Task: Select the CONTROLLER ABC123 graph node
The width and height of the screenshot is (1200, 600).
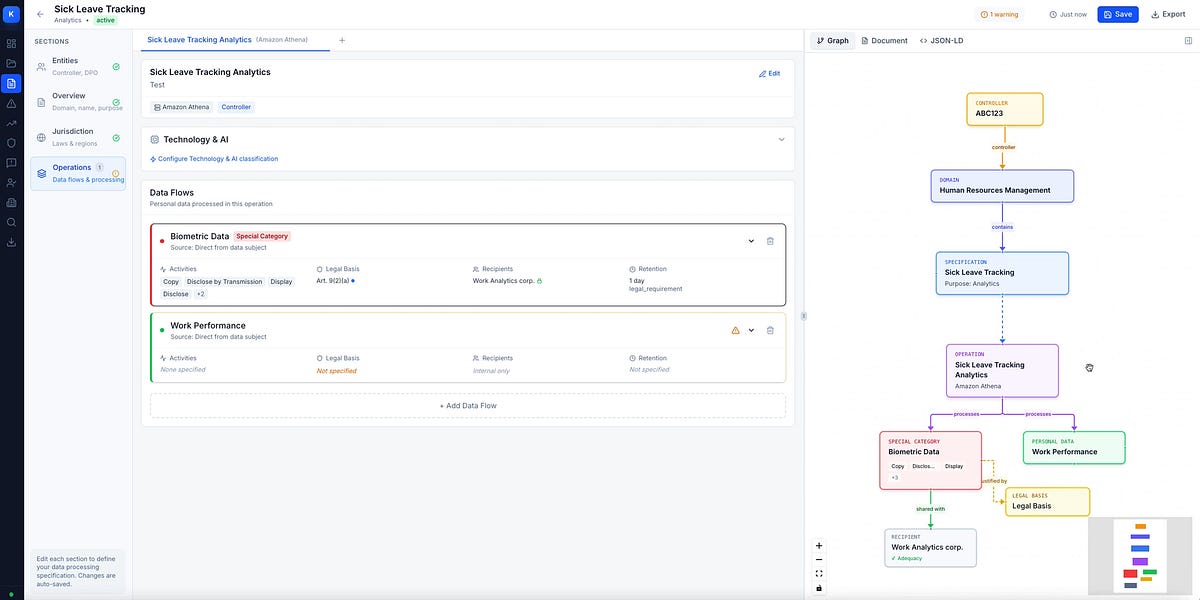Action: coord(1005,109)
